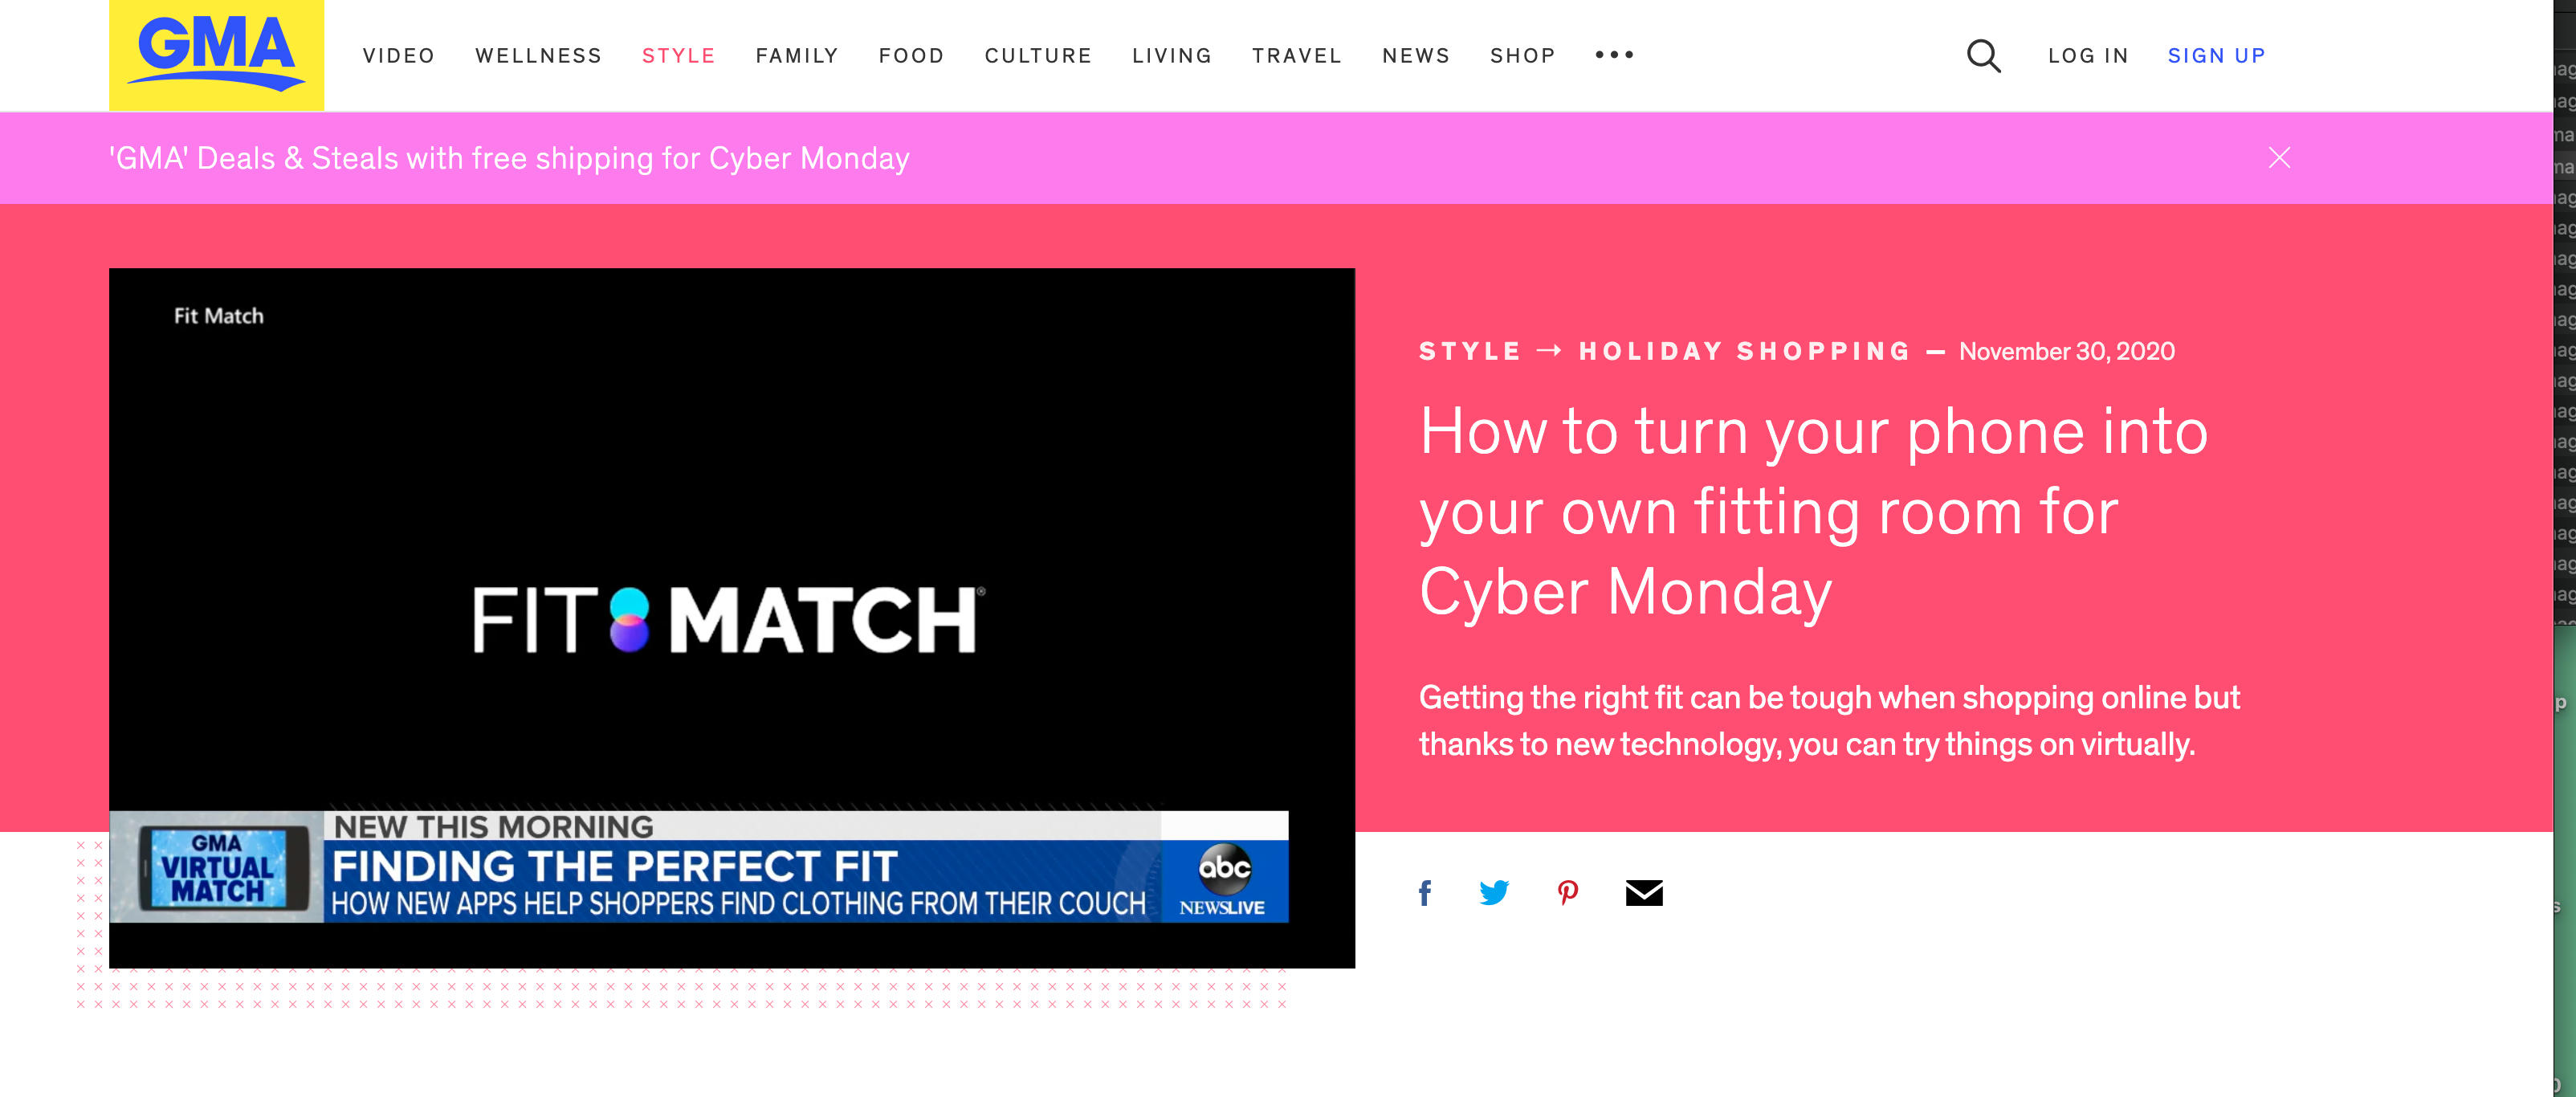Pin article on Pinterest
The width and height of the screenshot is (2576, 1097).
[x=1568, y=892]
